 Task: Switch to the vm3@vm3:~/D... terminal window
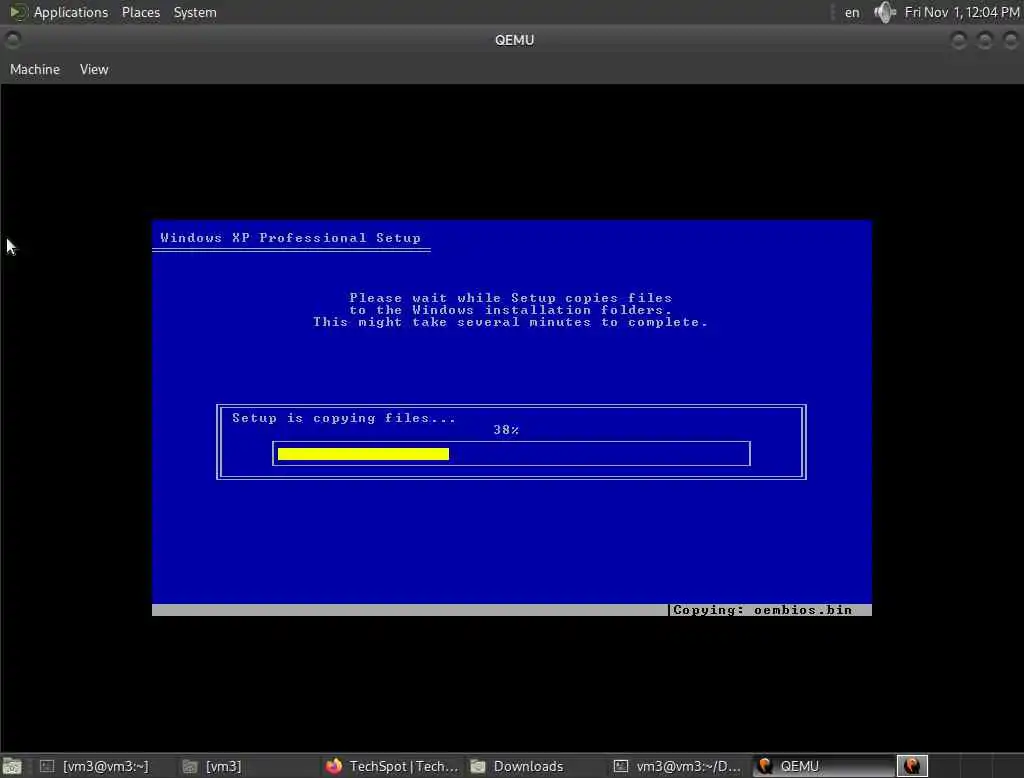click(679, 766)
